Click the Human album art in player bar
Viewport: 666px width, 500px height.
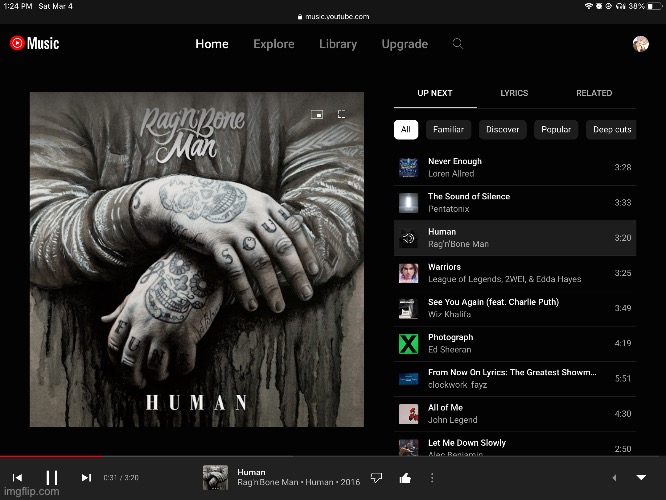(215, 477)
